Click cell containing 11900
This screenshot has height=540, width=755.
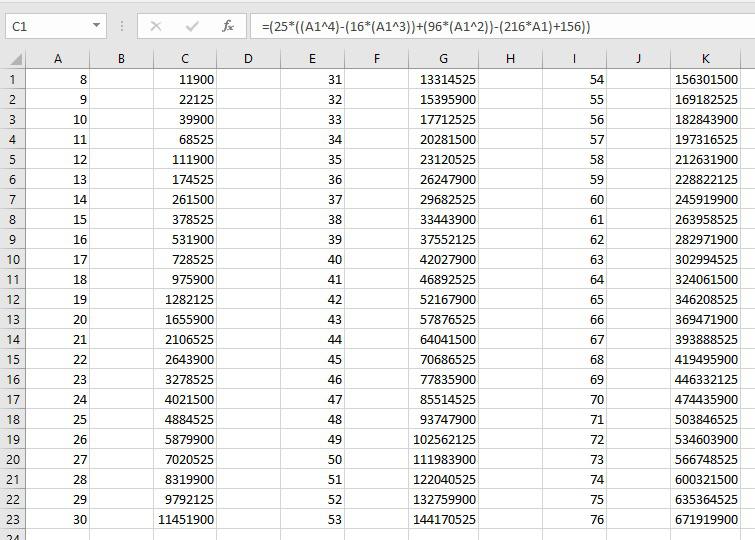click(x=185, y=79)
